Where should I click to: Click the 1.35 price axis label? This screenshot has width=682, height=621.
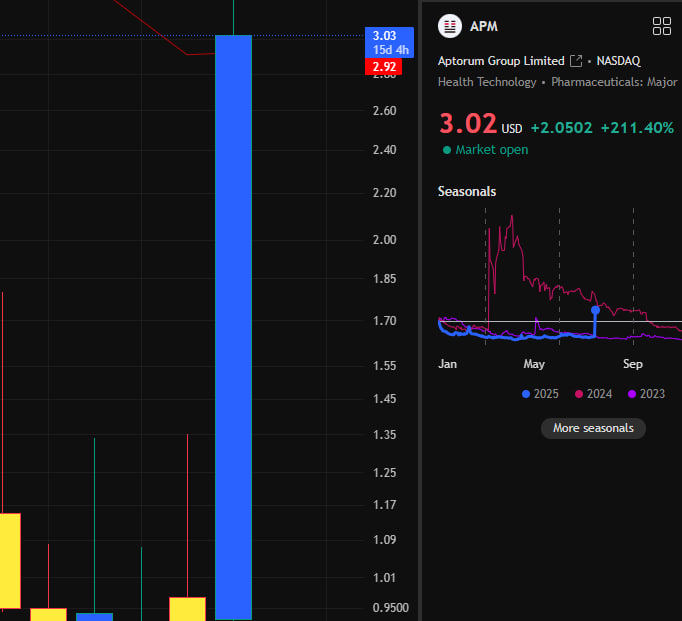tap(384, 434)
